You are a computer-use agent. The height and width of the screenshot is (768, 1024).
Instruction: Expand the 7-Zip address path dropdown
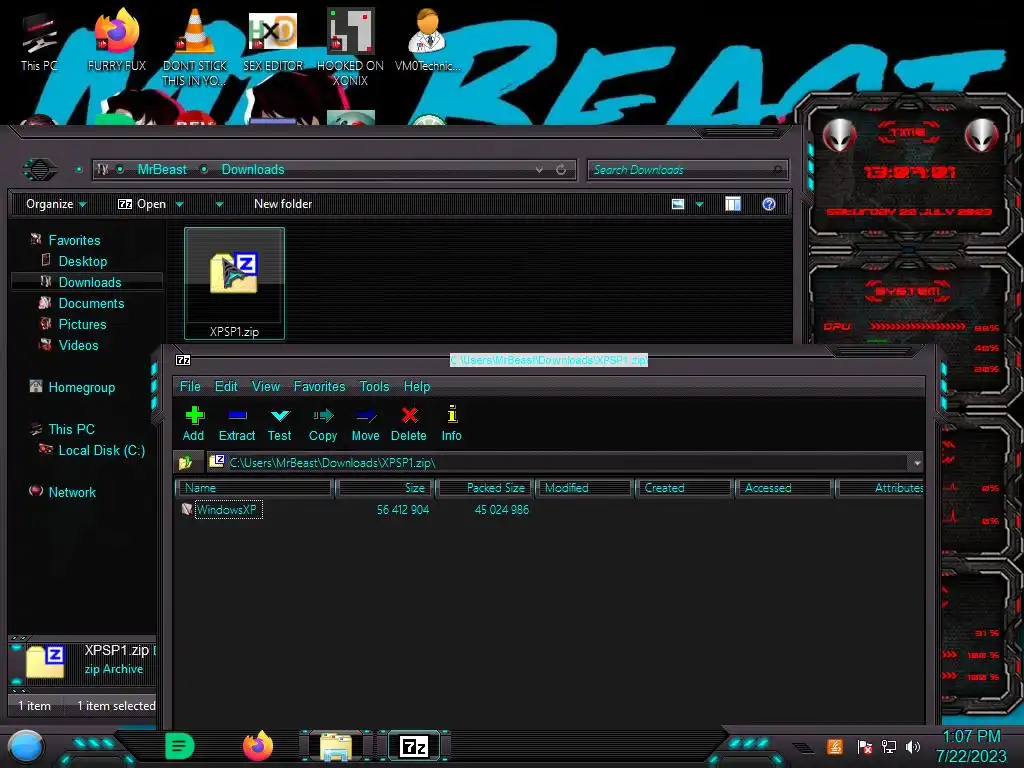pos(917,463)
